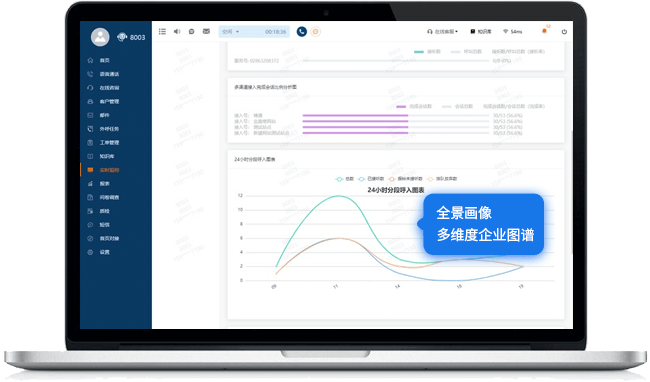Screen dimensions: 650x382
Task: Open the envelope mail icon in toolbar
Action: pyautogui.click(x=206, y=31)
